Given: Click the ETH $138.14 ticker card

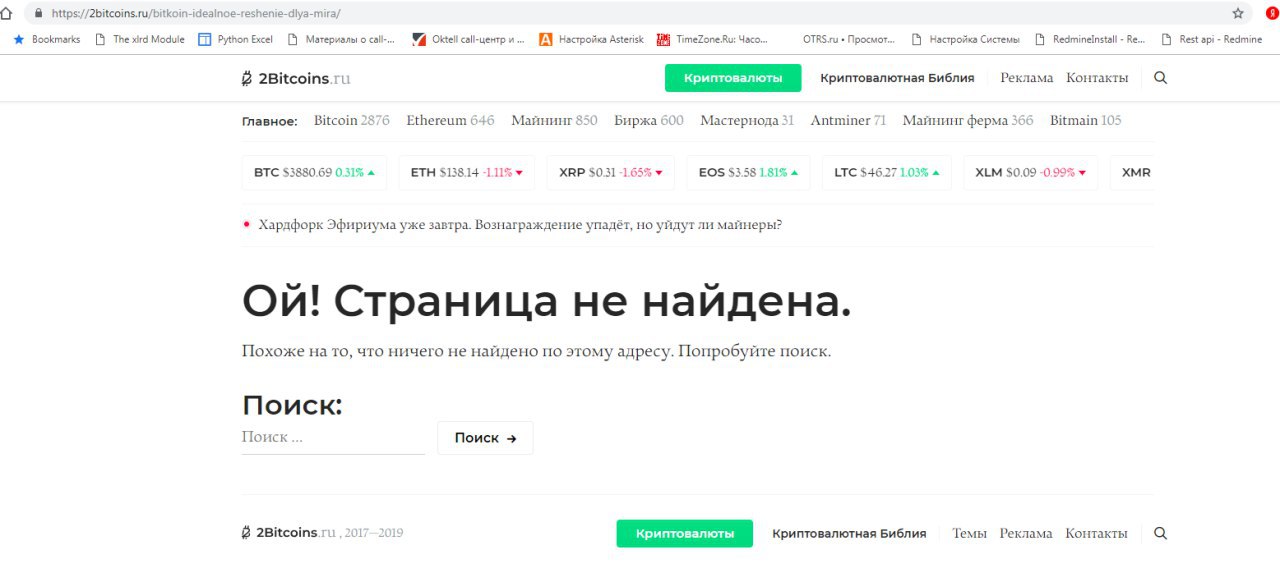Looking at the screenshot, I should [x=467, y=173].
